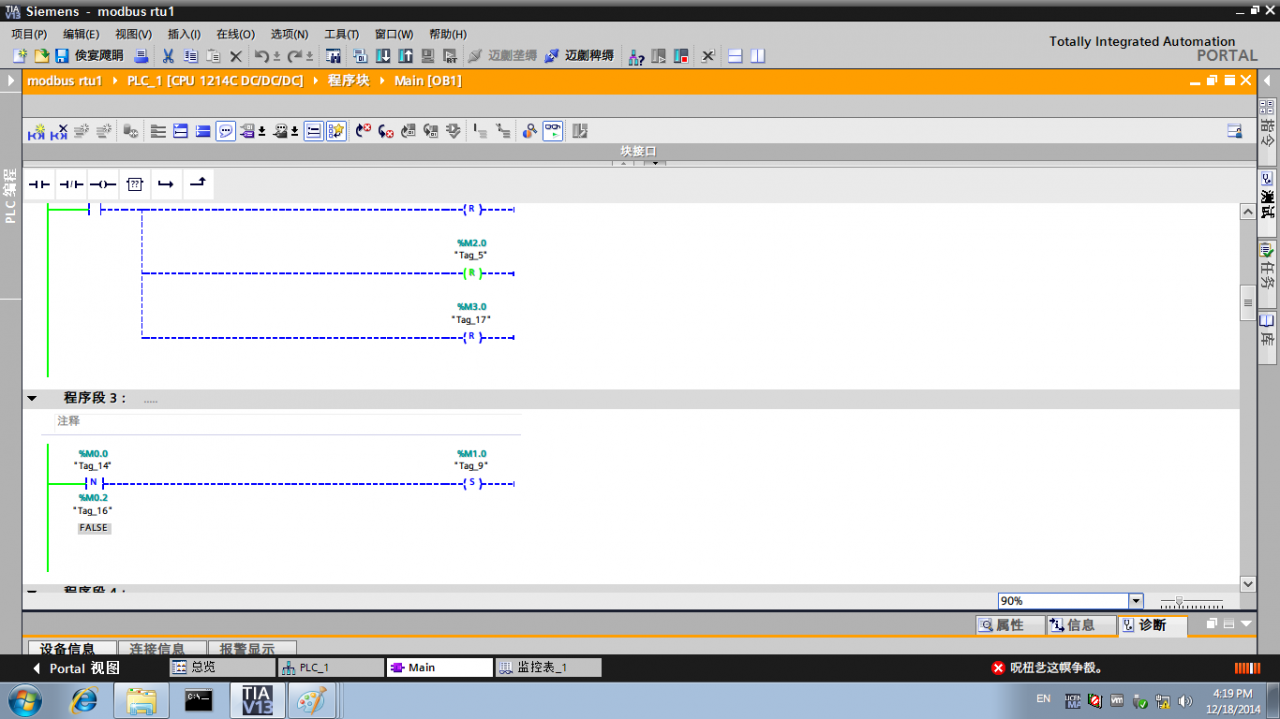The image size is (1280, 719).
Task: Click the Upload from device icon
Action: point(405,56)
